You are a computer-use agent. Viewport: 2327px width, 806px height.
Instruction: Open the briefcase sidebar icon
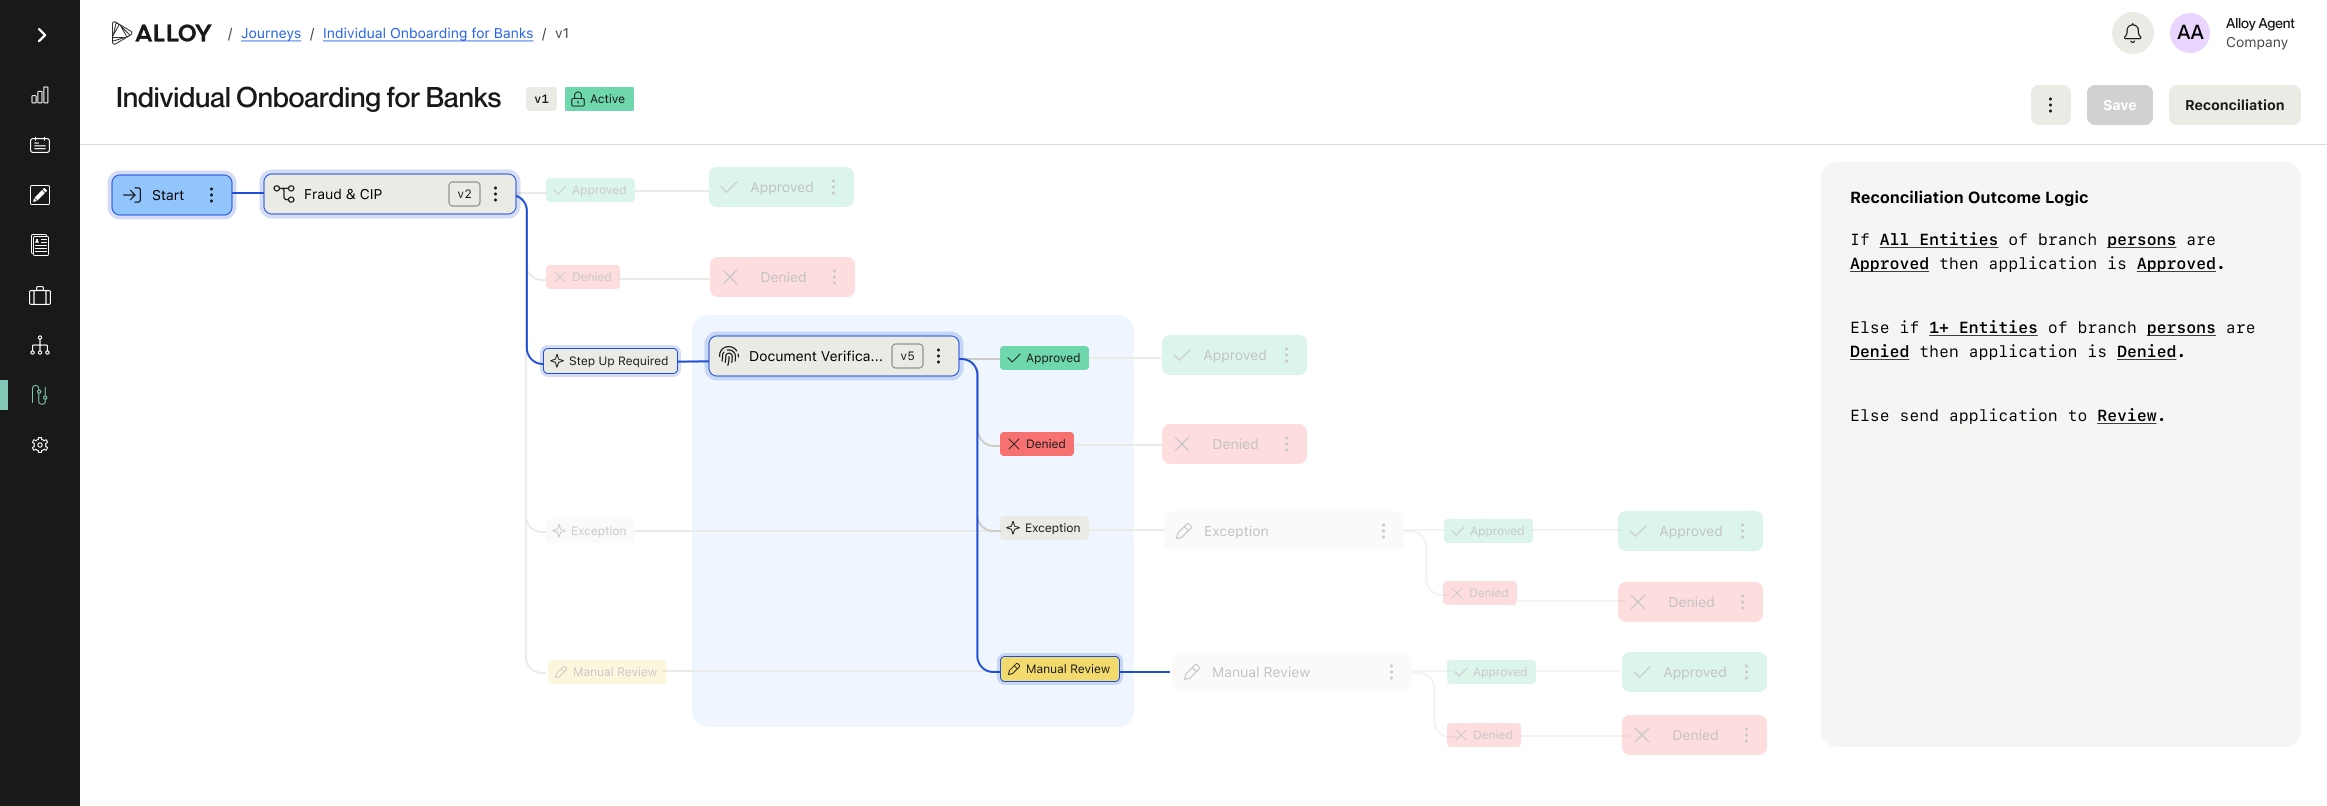40,295
